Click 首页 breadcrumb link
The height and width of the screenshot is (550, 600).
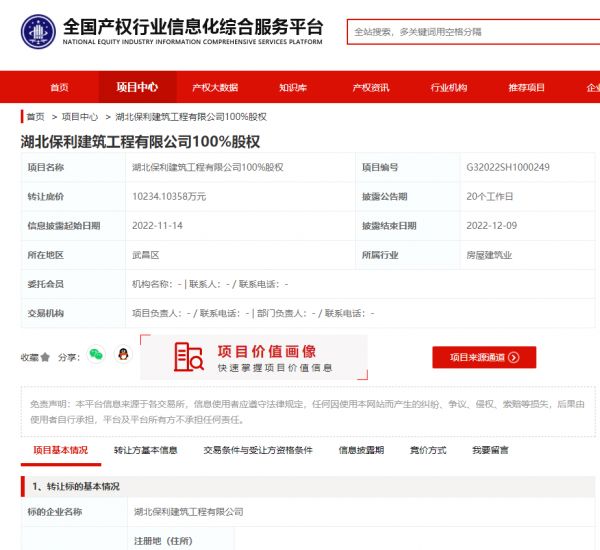coord(35,117)
